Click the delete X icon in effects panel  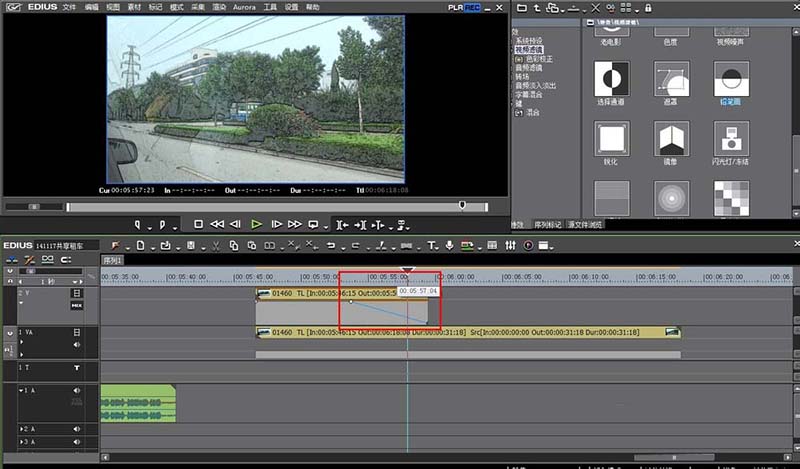click(595, 8)
